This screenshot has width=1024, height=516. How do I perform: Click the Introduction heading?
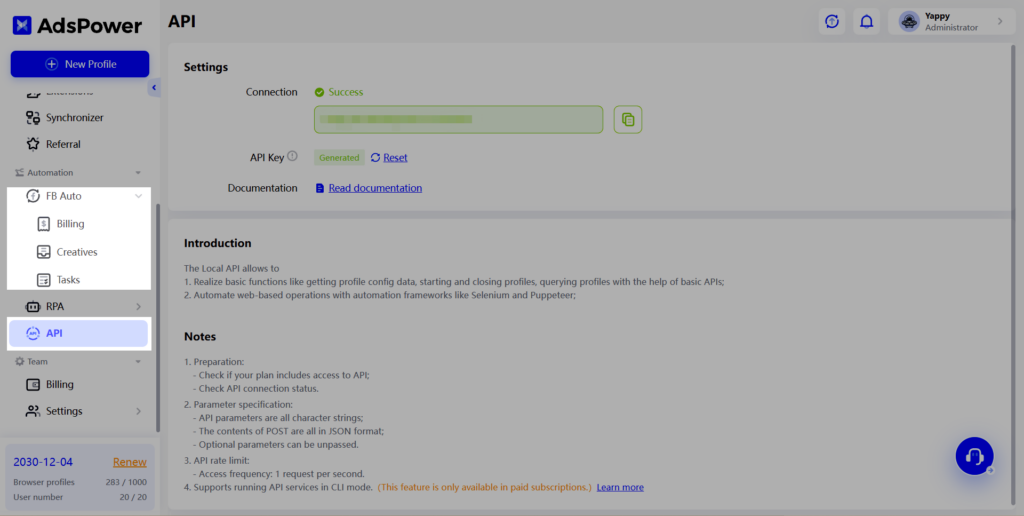click(217, 244)
